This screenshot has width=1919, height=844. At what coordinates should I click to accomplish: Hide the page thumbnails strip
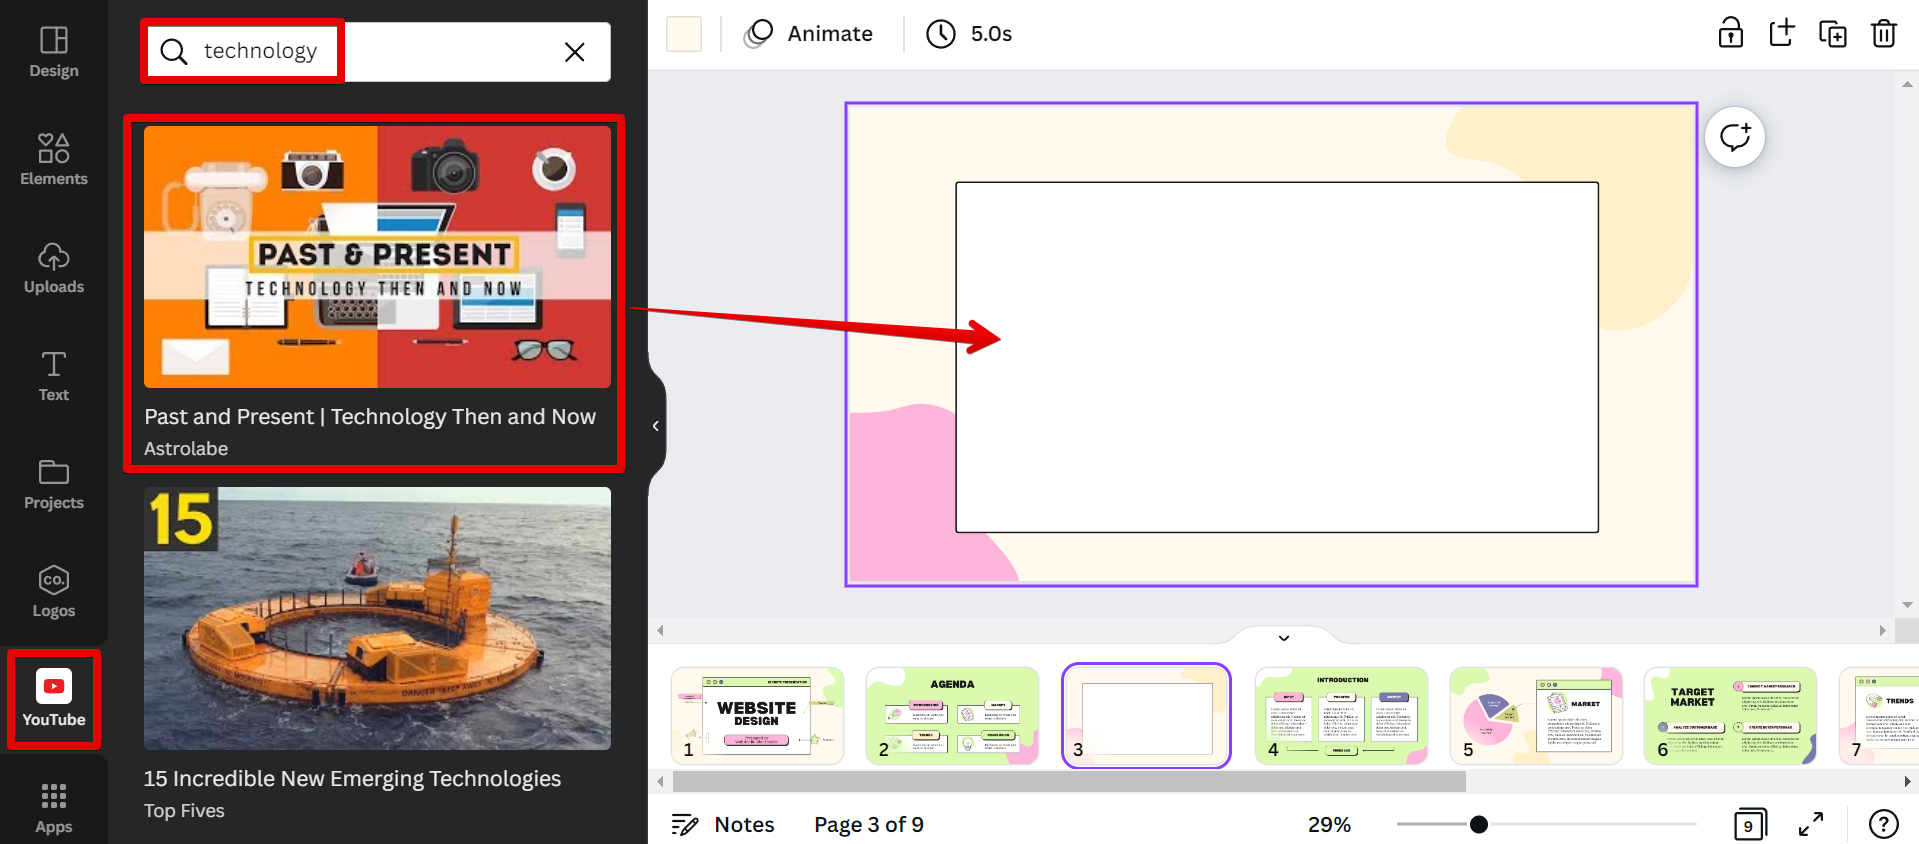coord(1284,637)
